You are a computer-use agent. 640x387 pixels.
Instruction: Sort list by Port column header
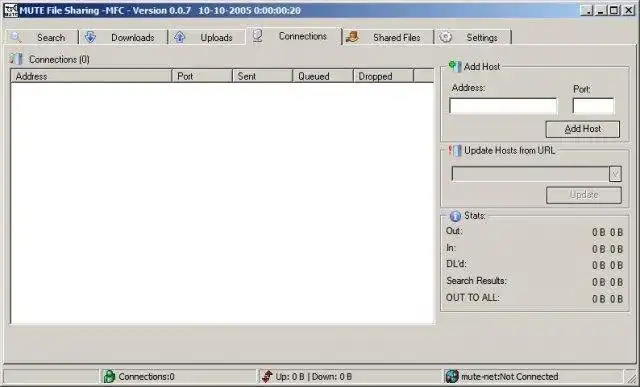coord(202,76)
